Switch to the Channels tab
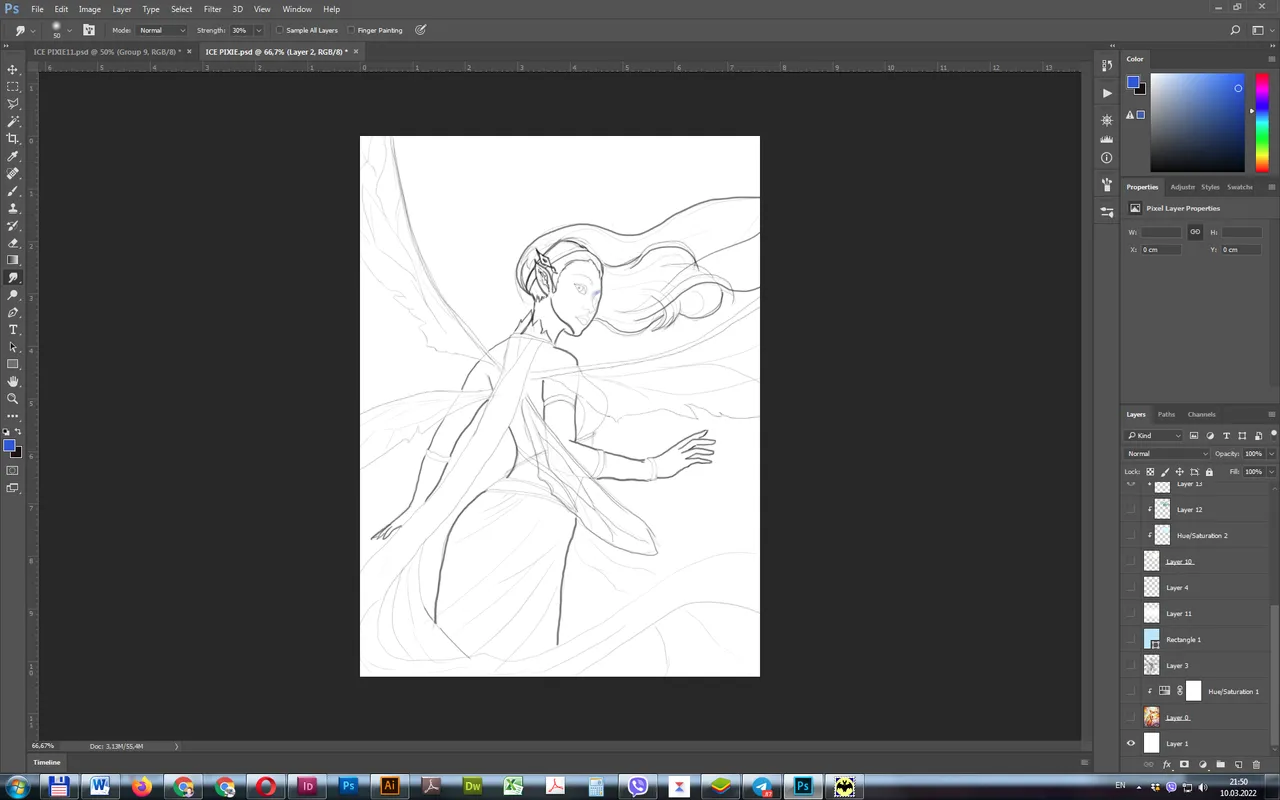Viewport: 1280px width, 800px height. pos(1201,414)
